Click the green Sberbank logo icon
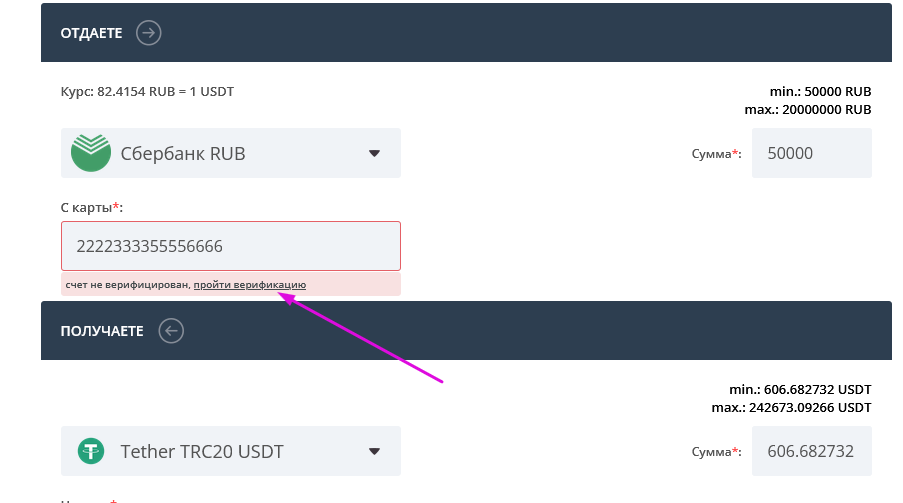 pyautogui.click(x=91, y=153)
